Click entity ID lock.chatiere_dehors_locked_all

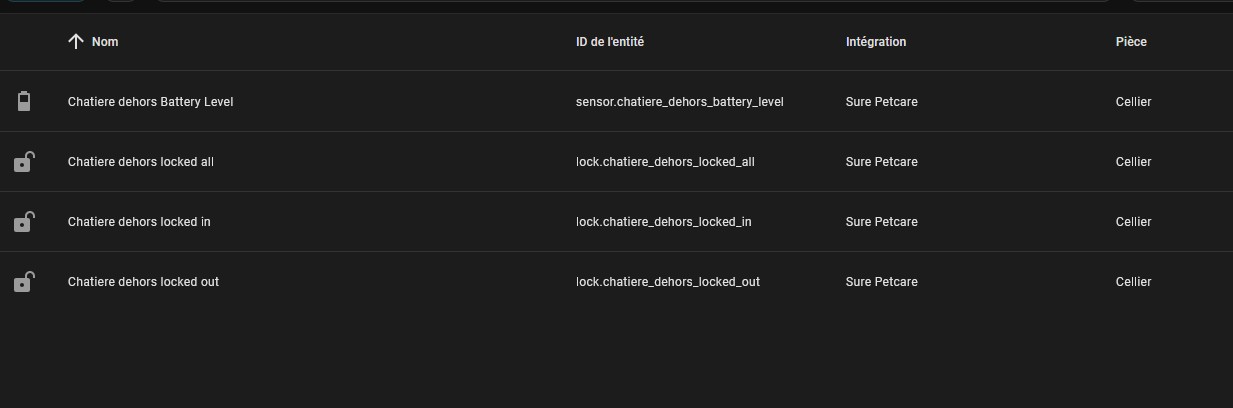point(665,162)
